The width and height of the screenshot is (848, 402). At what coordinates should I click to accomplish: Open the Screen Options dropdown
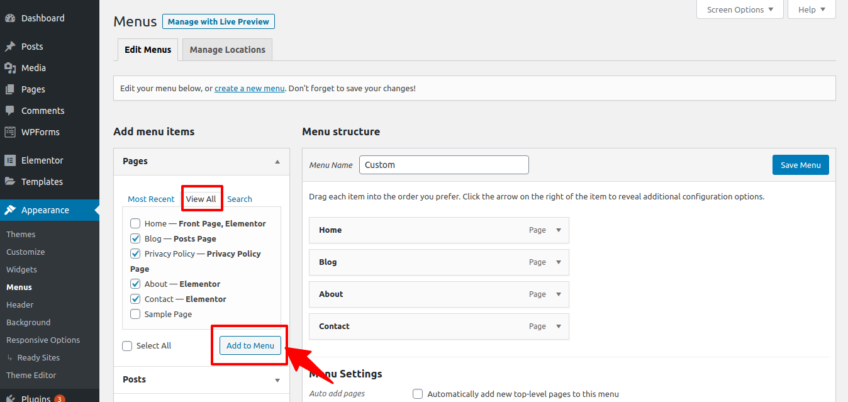[x=739, y=9]
